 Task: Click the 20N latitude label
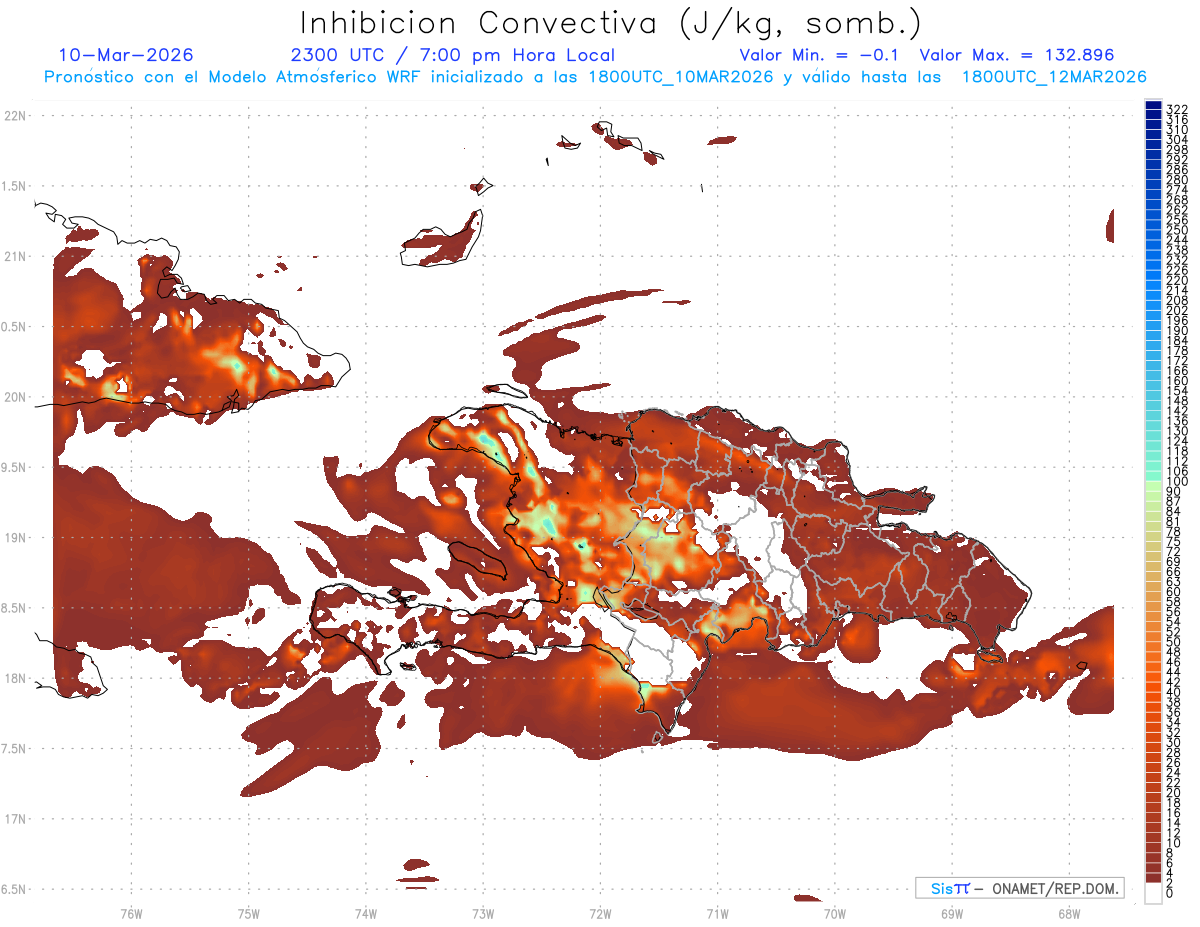[x=16, y=397]
